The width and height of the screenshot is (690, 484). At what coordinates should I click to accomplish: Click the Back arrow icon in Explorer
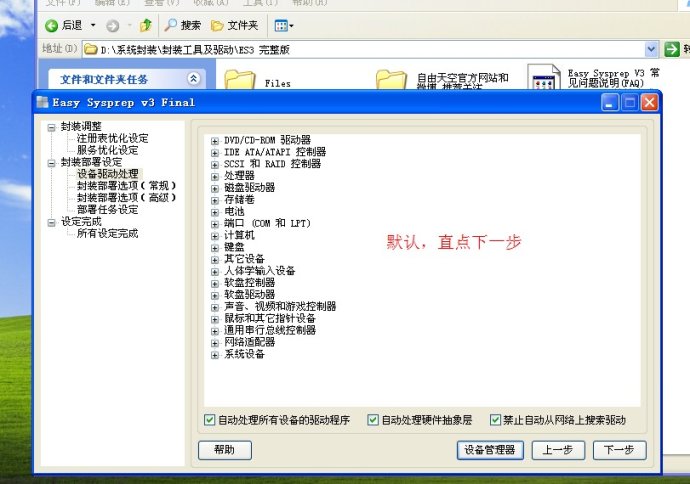click(51, 26)
